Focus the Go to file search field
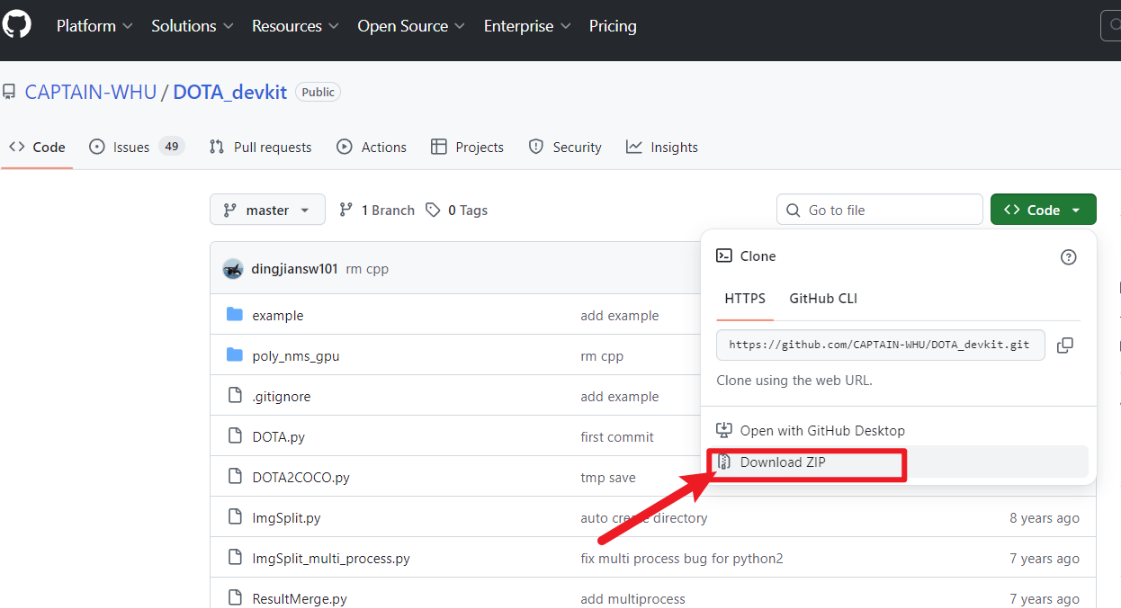The image size is (1121, 608). tap(879, 210)
